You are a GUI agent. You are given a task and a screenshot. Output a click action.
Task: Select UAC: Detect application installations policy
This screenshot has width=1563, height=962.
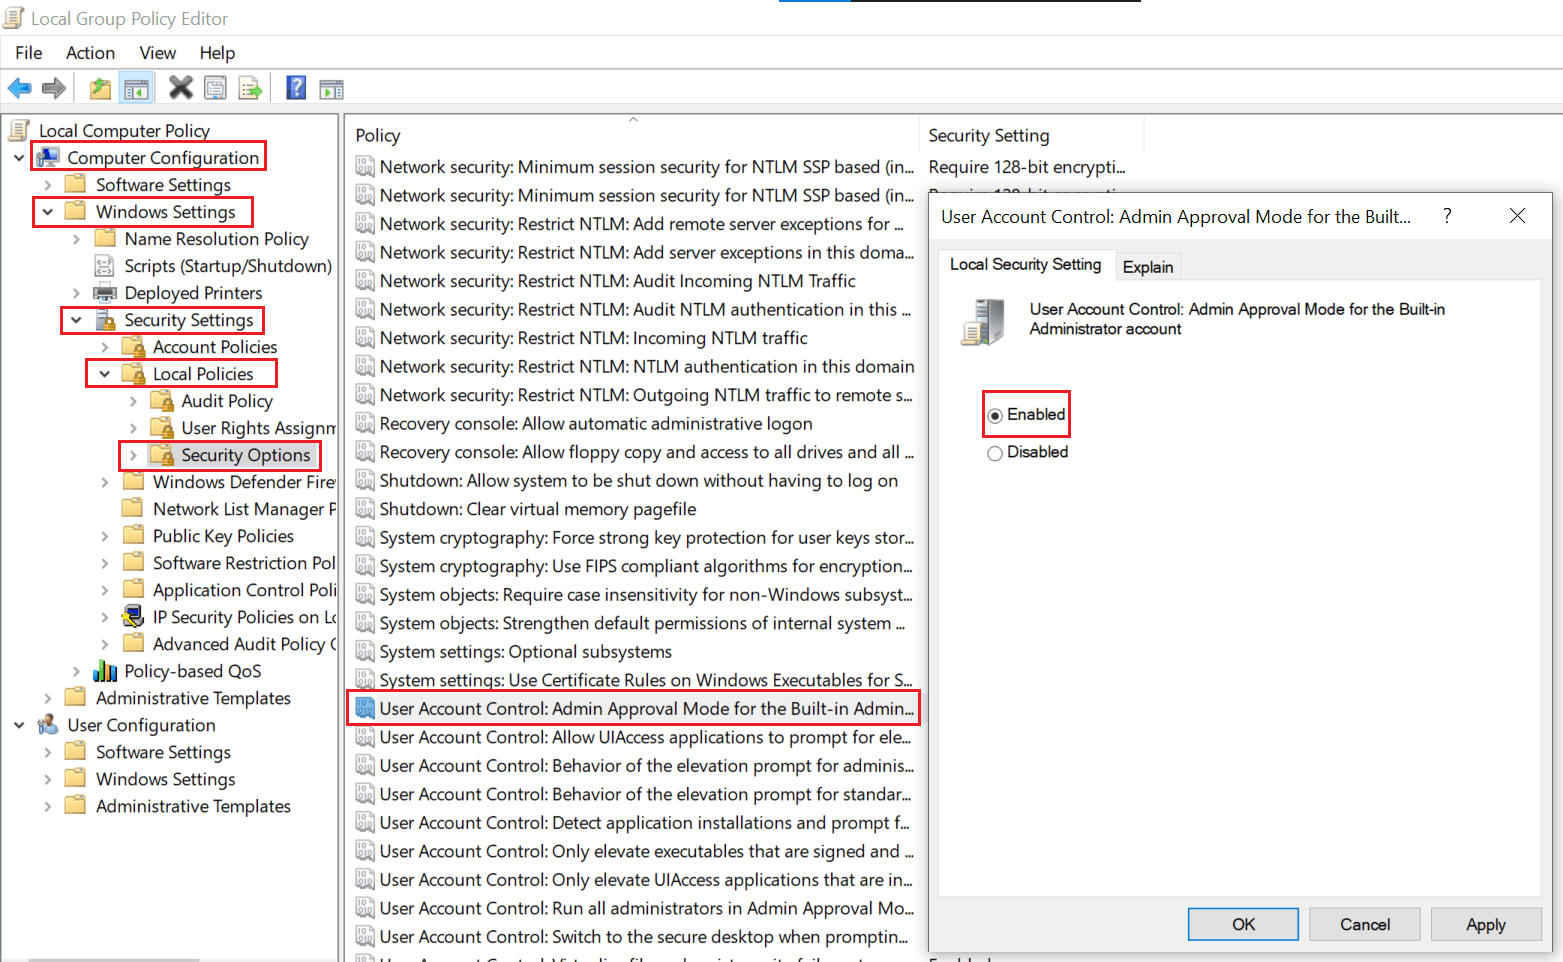(x=644, y=823)
